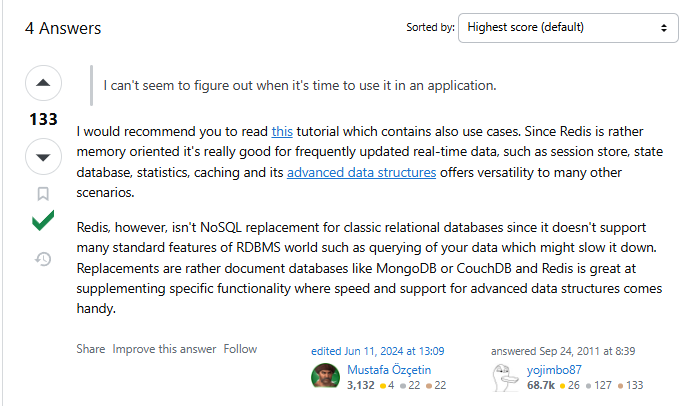Open the Highest score (default) sort dropdown
Image resolution: width=691 pixels, height=406 pixels.
(568, 28)
